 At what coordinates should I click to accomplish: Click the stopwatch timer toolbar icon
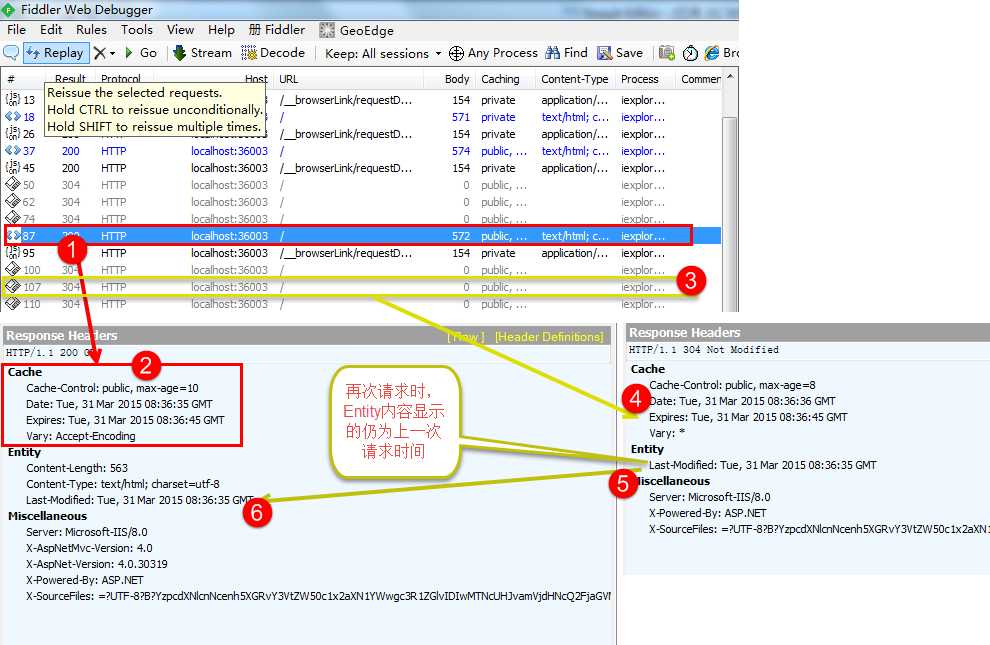[690, 54]
